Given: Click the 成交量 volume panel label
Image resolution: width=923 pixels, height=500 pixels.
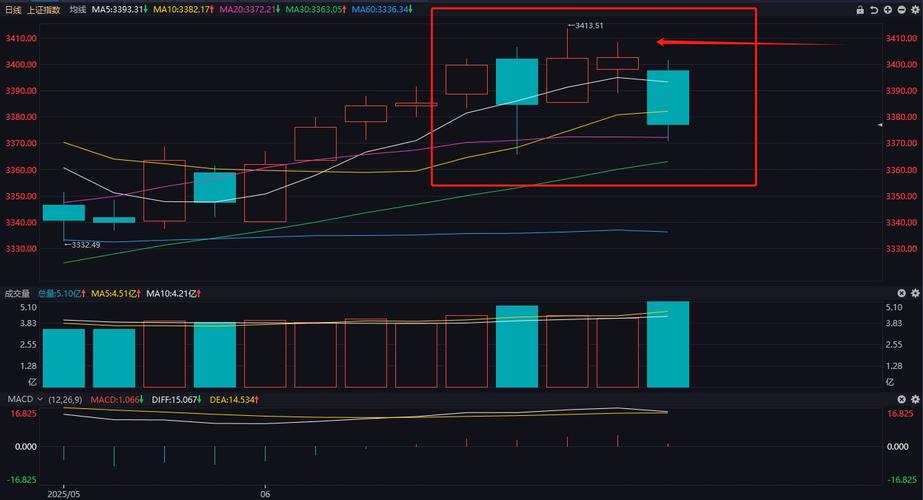Looking at the screenshot, I should [x=17, y=293].
